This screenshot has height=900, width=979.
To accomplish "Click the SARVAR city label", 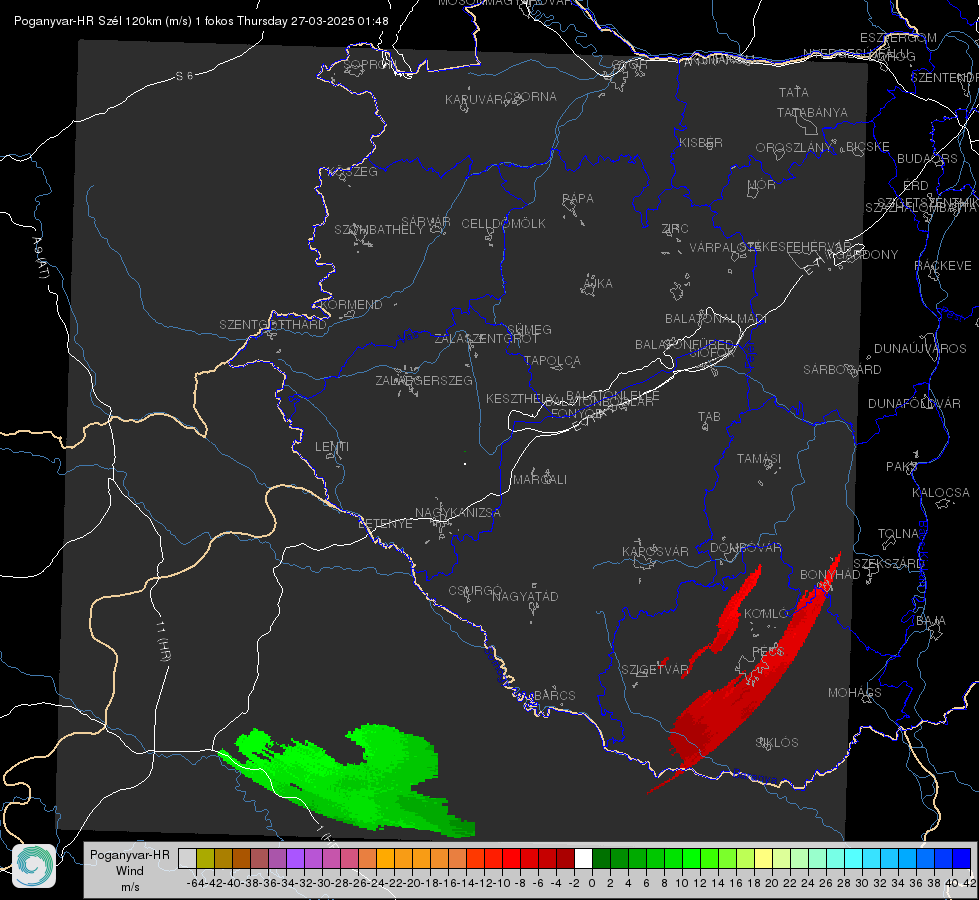I will point(426,222).
